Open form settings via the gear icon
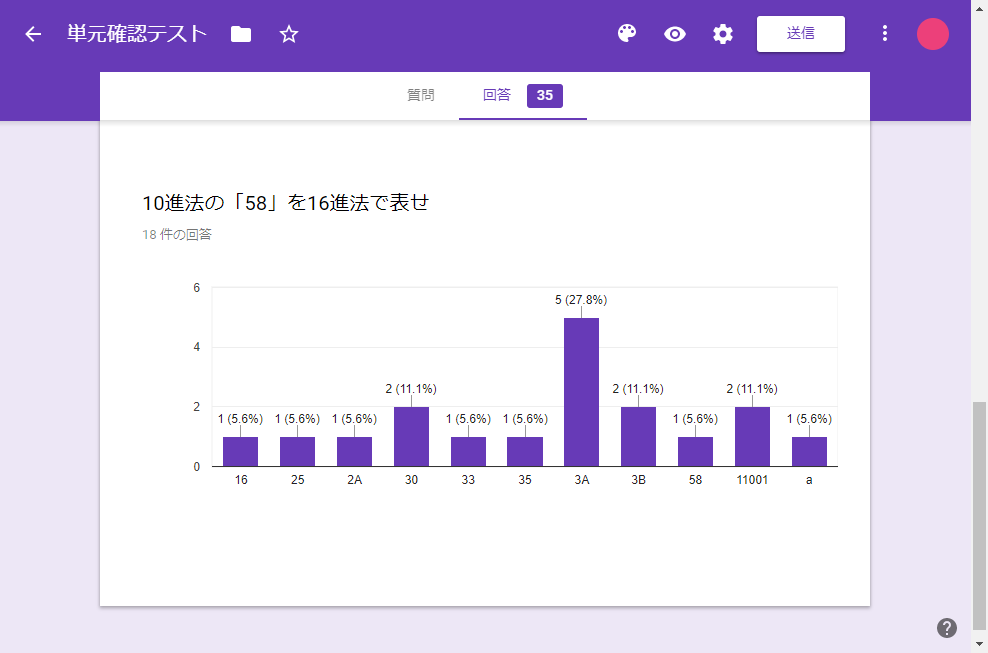Screen dimensions: 988x653 pyautogui.click(x=723, y=34)
